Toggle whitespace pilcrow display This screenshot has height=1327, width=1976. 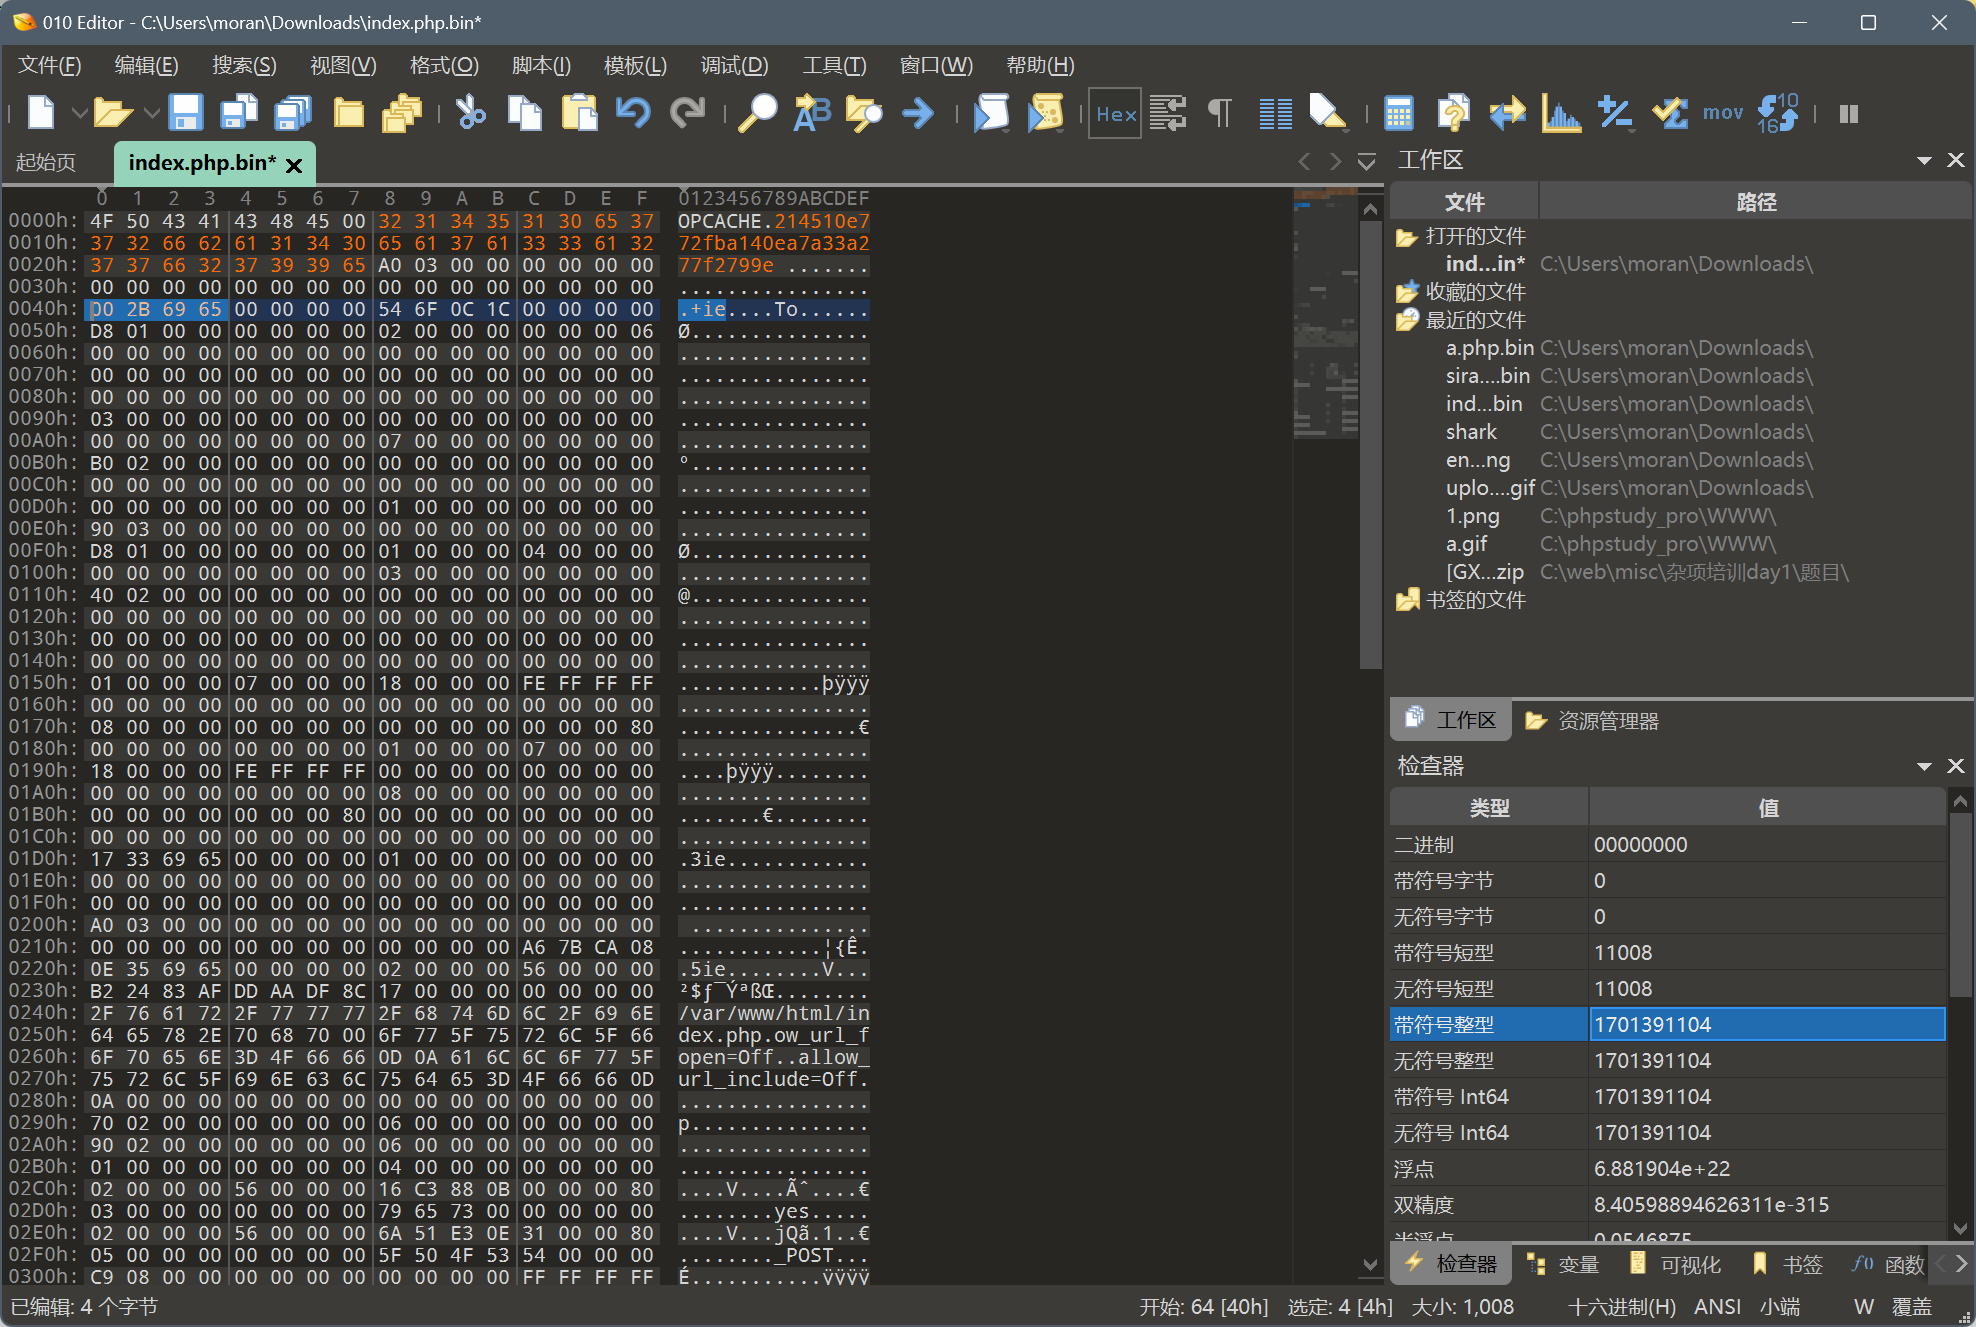pyautogui.click(x=1220, y=113)
